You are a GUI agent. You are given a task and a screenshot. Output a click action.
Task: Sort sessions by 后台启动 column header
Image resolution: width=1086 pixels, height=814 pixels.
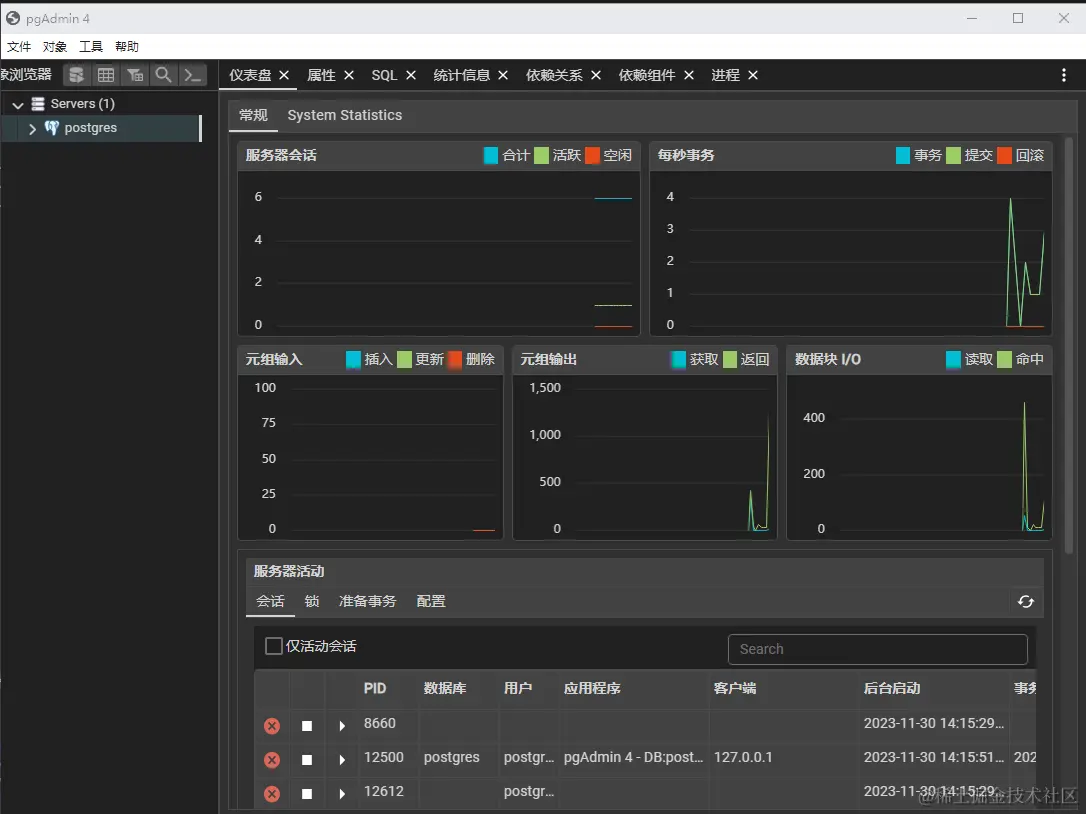tap(892, 688)
